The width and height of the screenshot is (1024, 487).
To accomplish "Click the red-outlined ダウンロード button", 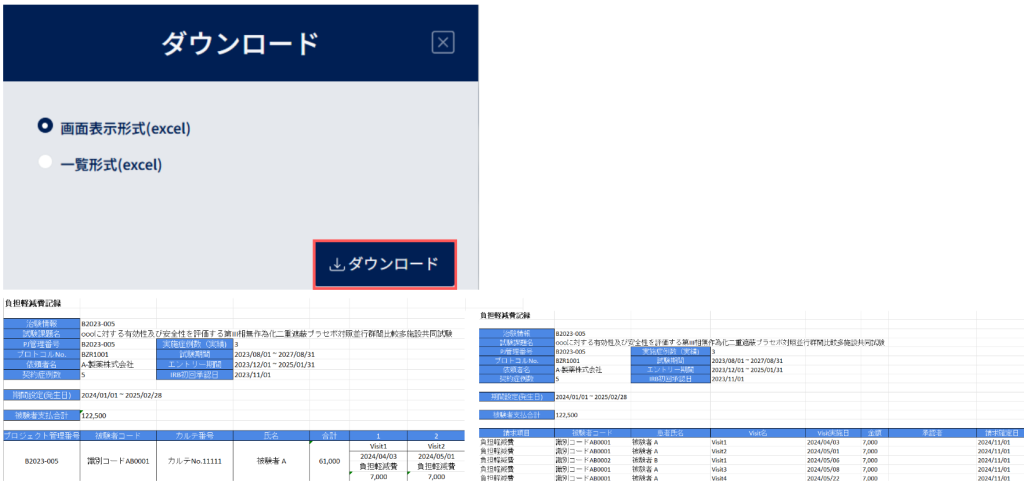I will tap(385, 265).
